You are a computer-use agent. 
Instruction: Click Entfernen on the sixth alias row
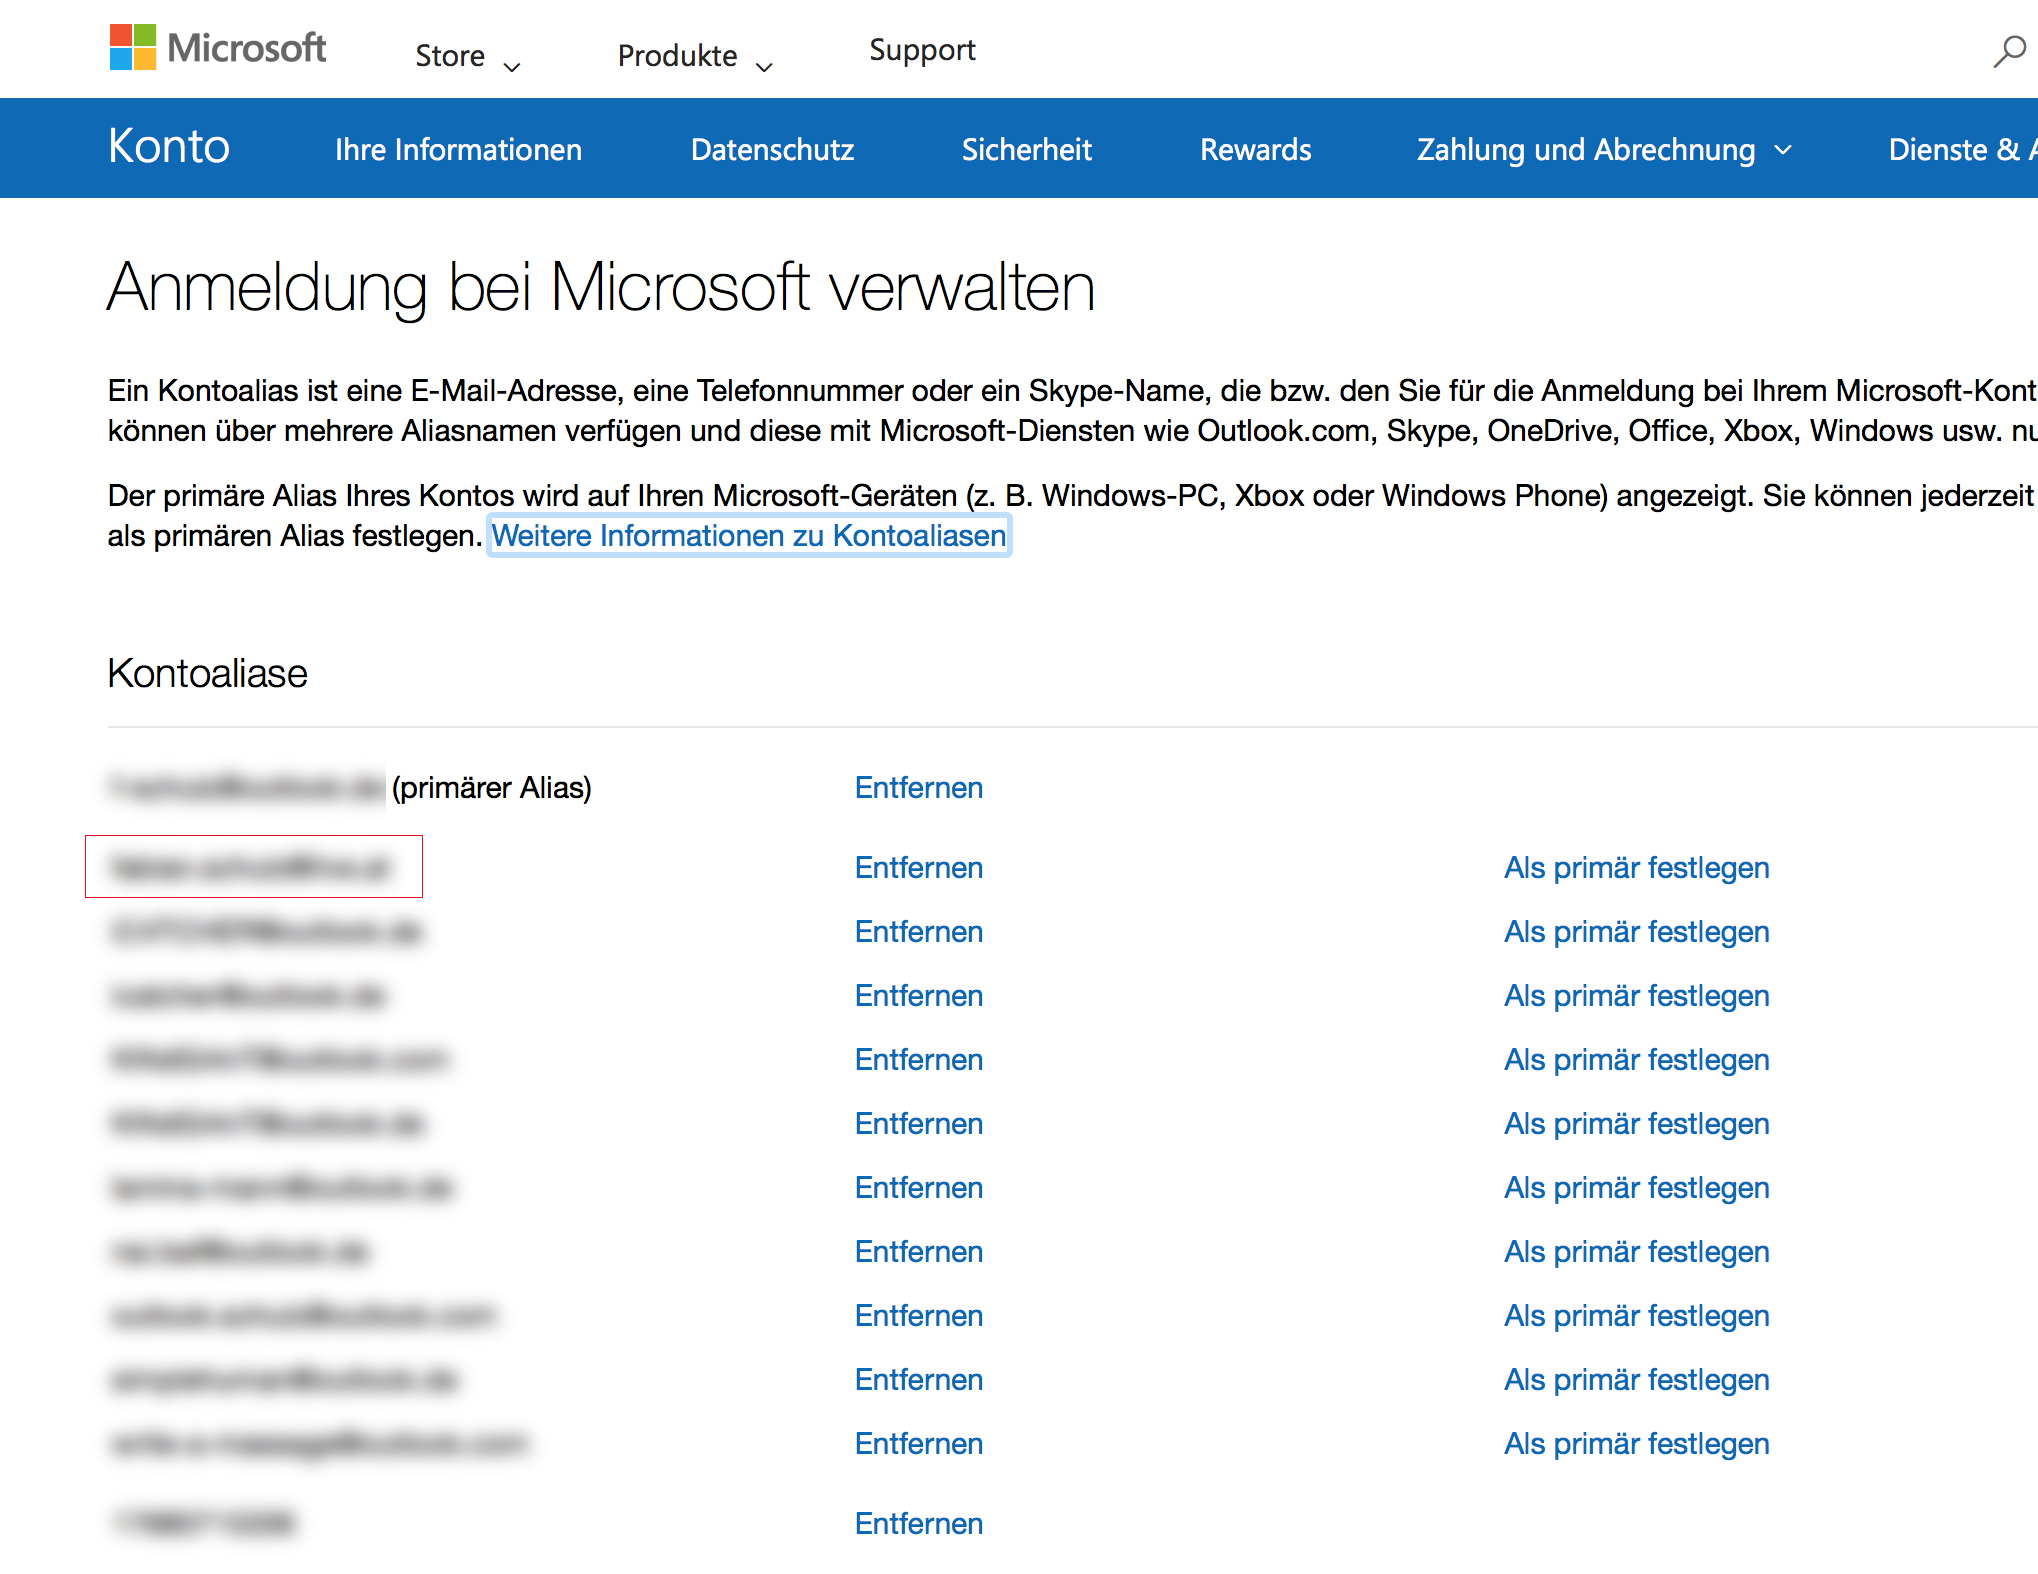click(918, 1124)
